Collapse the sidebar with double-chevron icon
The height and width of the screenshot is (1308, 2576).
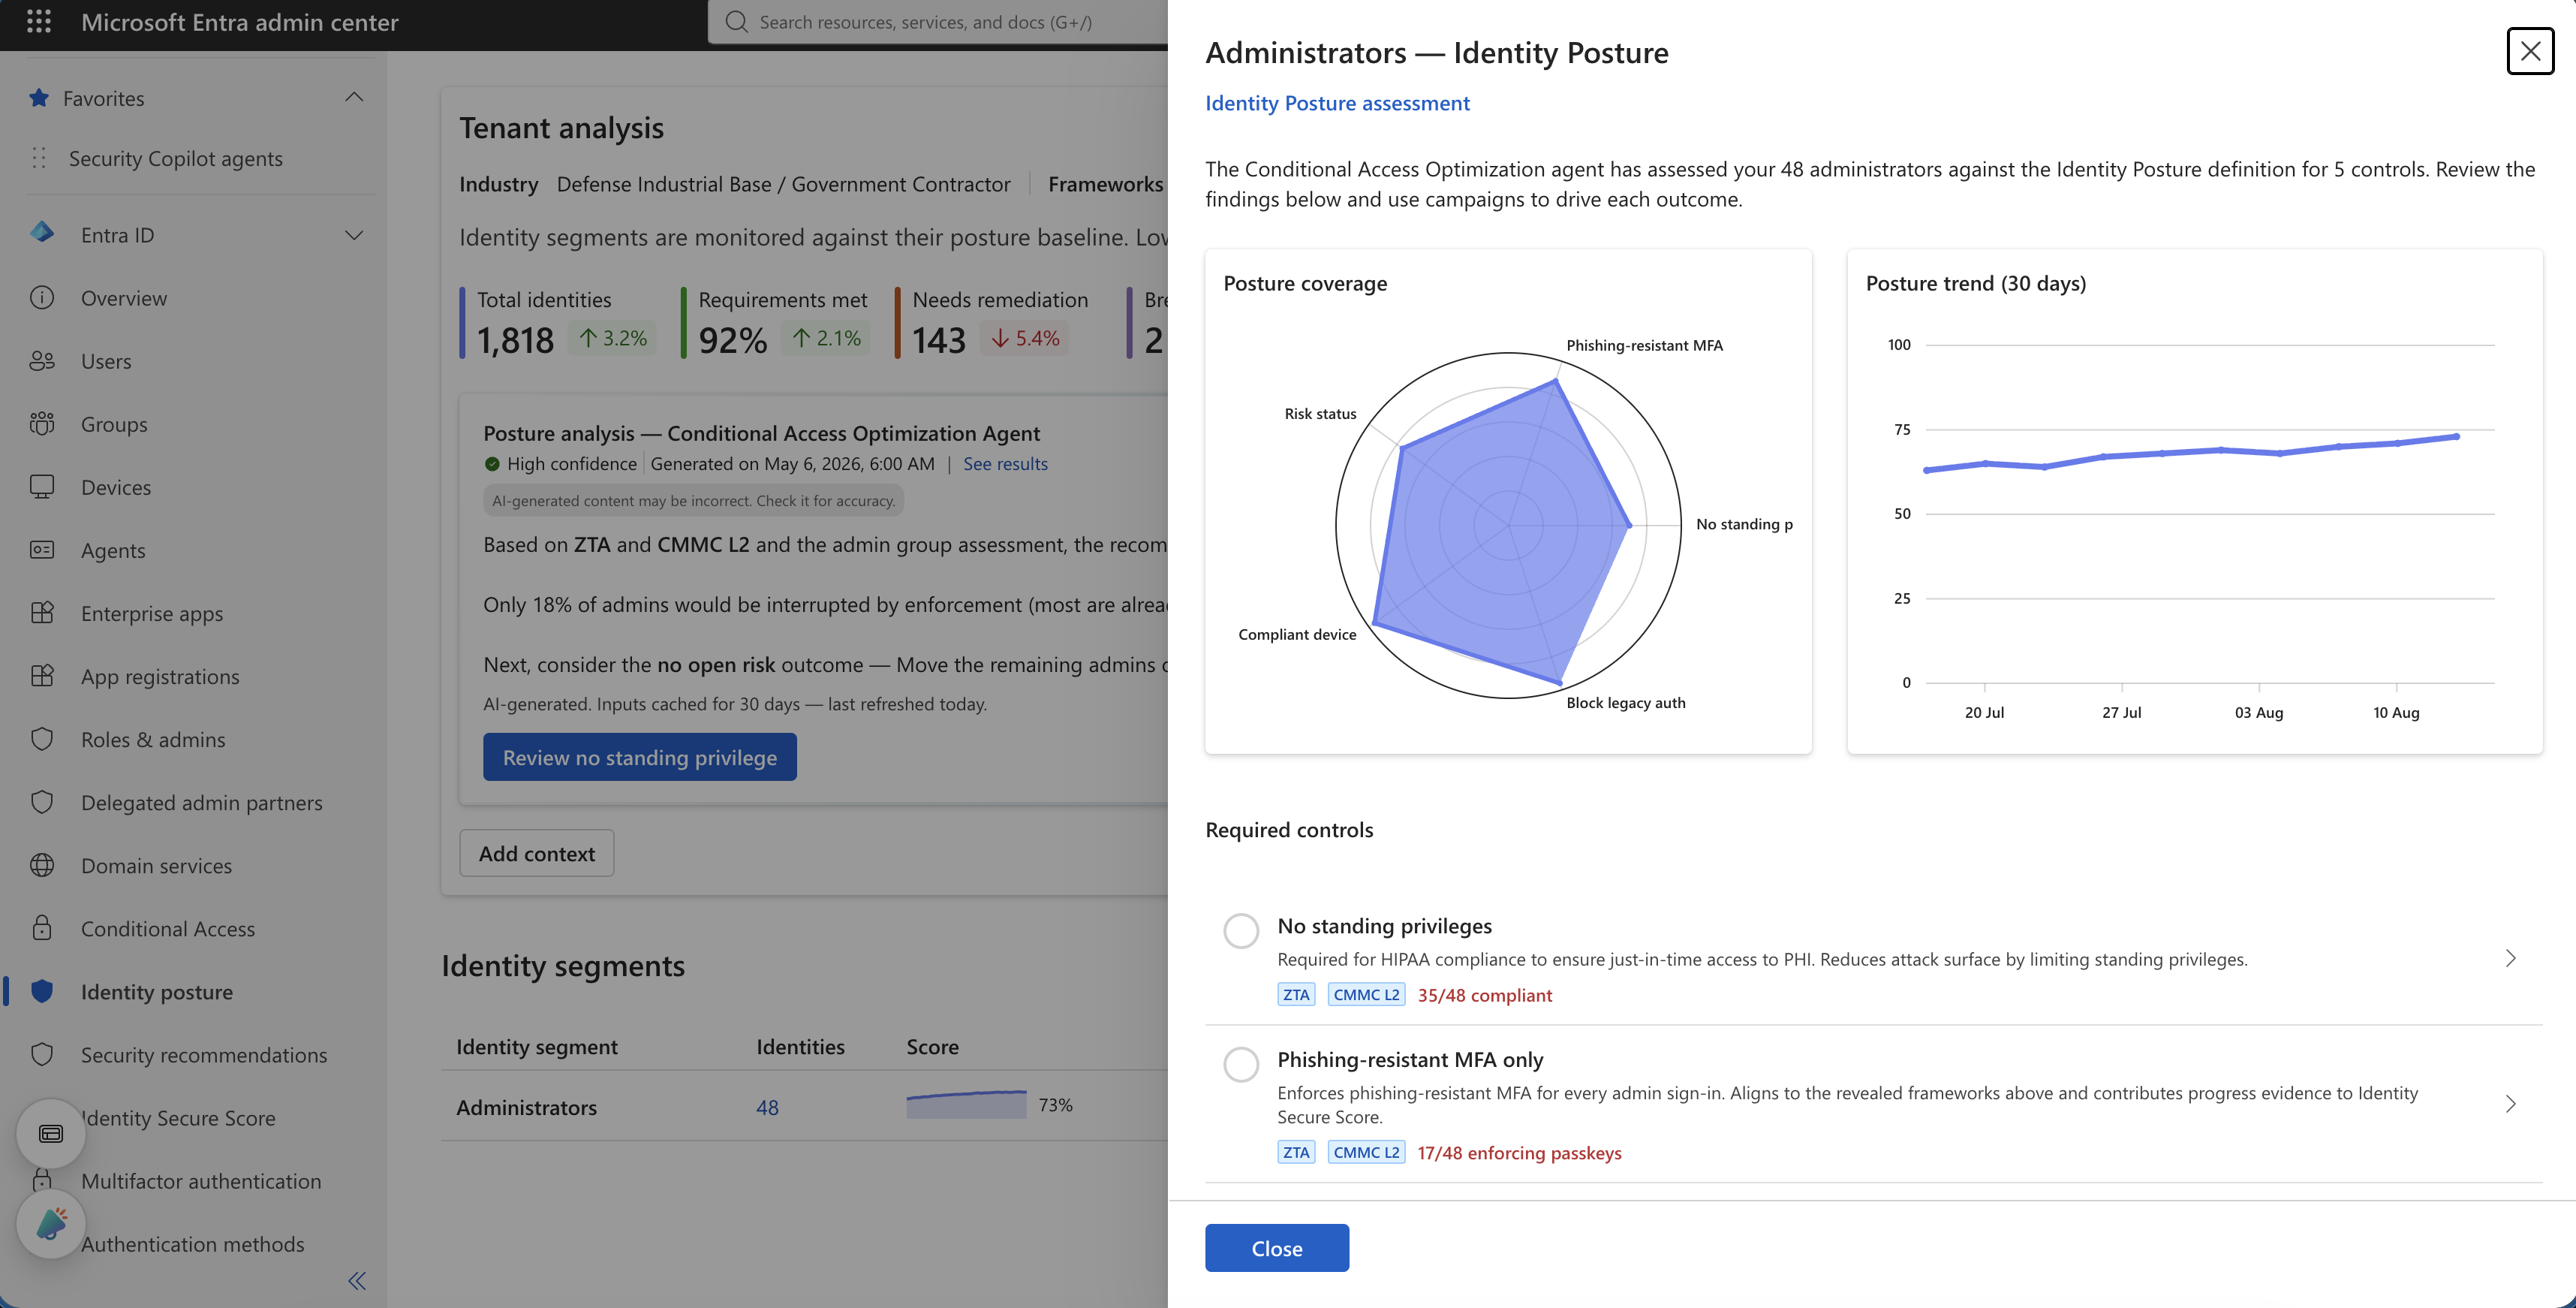357,1280
